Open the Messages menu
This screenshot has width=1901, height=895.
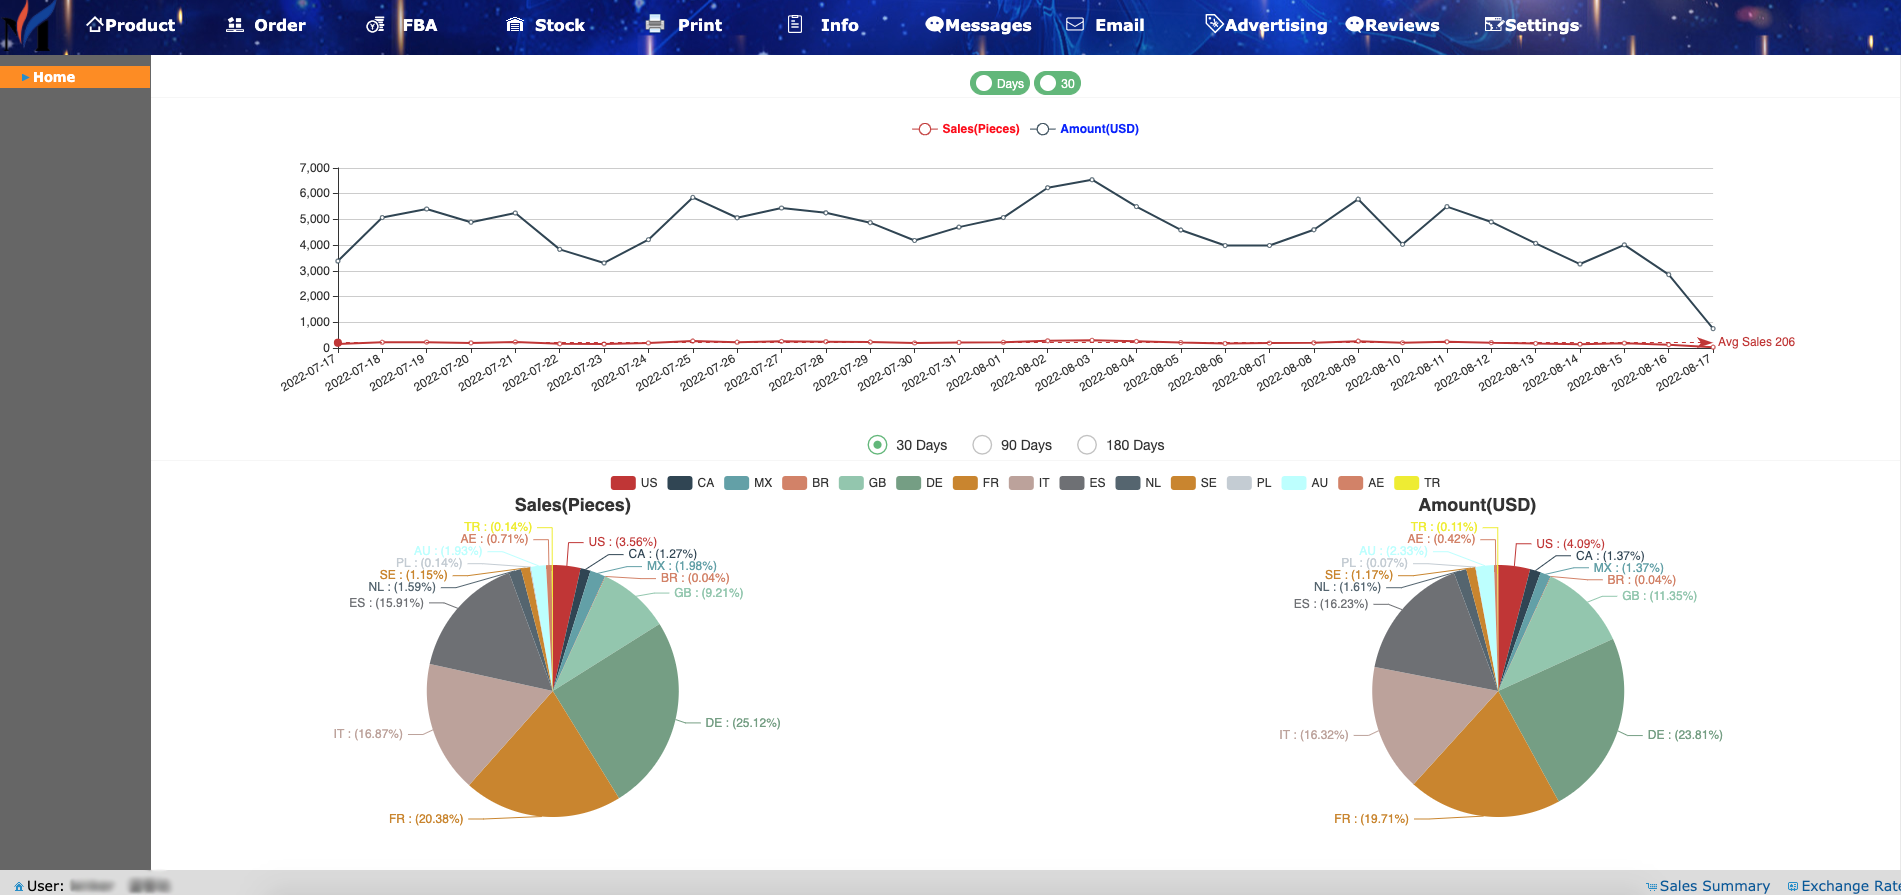(978, 25)
